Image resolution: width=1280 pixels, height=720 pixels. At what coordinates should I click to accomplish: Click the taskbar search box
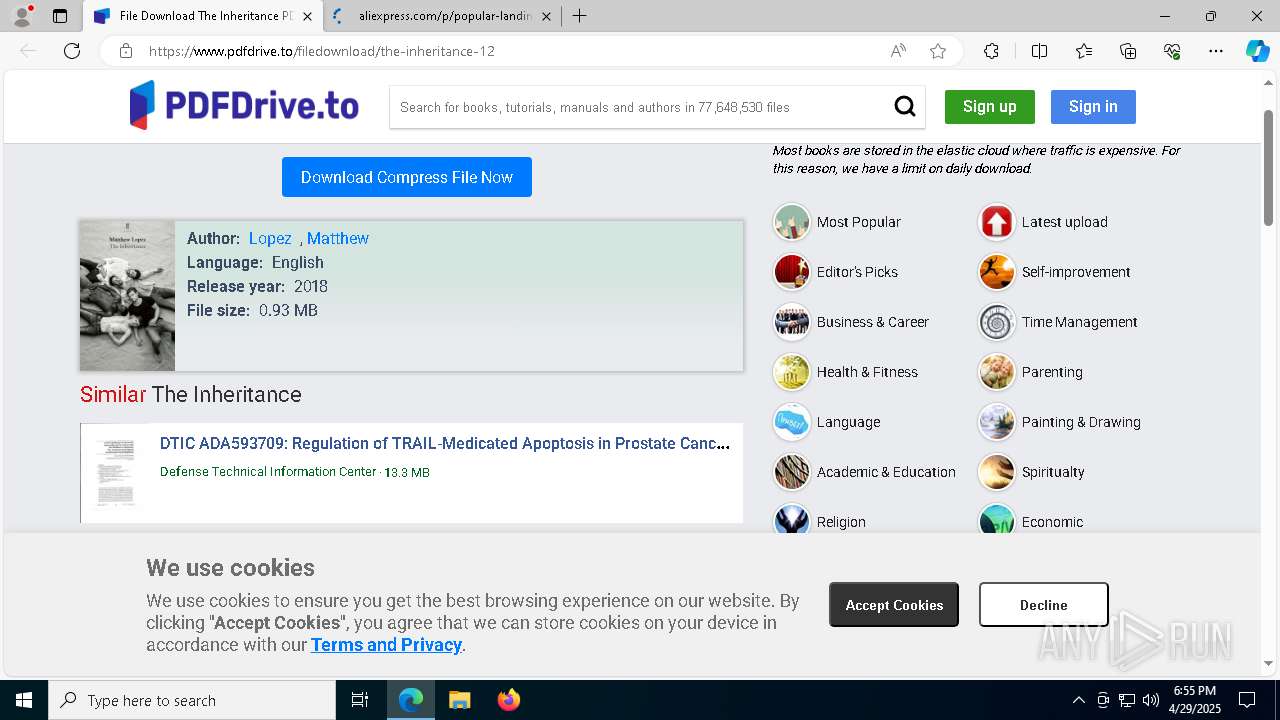point(192,700)
